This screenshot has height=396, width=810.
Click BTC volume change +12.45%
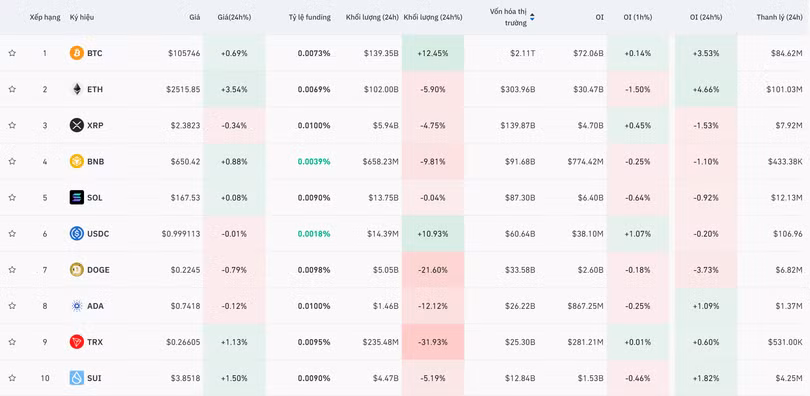pyautogui.click(x=433, y=53)
